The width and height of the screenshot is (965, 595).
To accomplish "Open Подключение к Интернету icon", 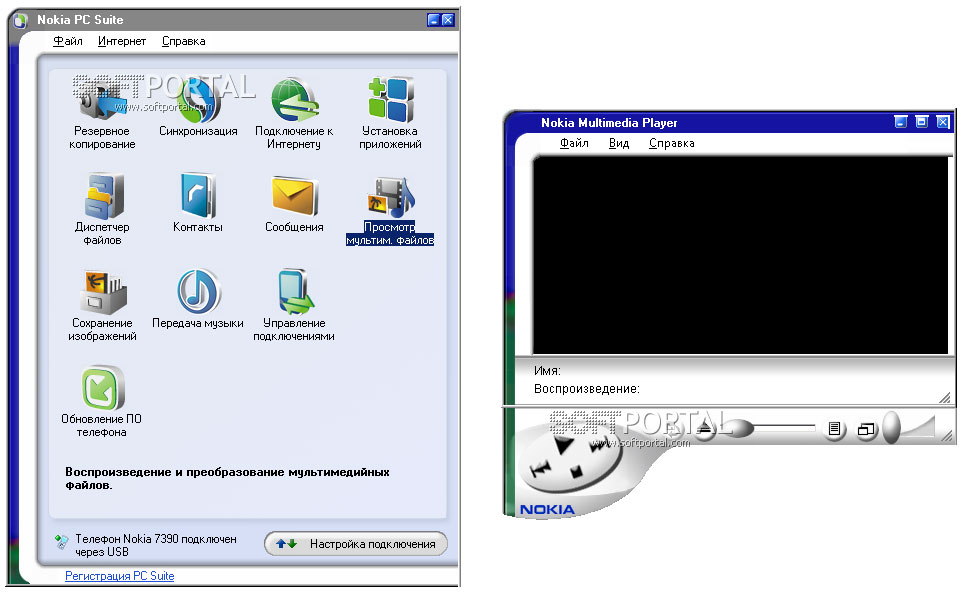I will (x=294, y=100).
